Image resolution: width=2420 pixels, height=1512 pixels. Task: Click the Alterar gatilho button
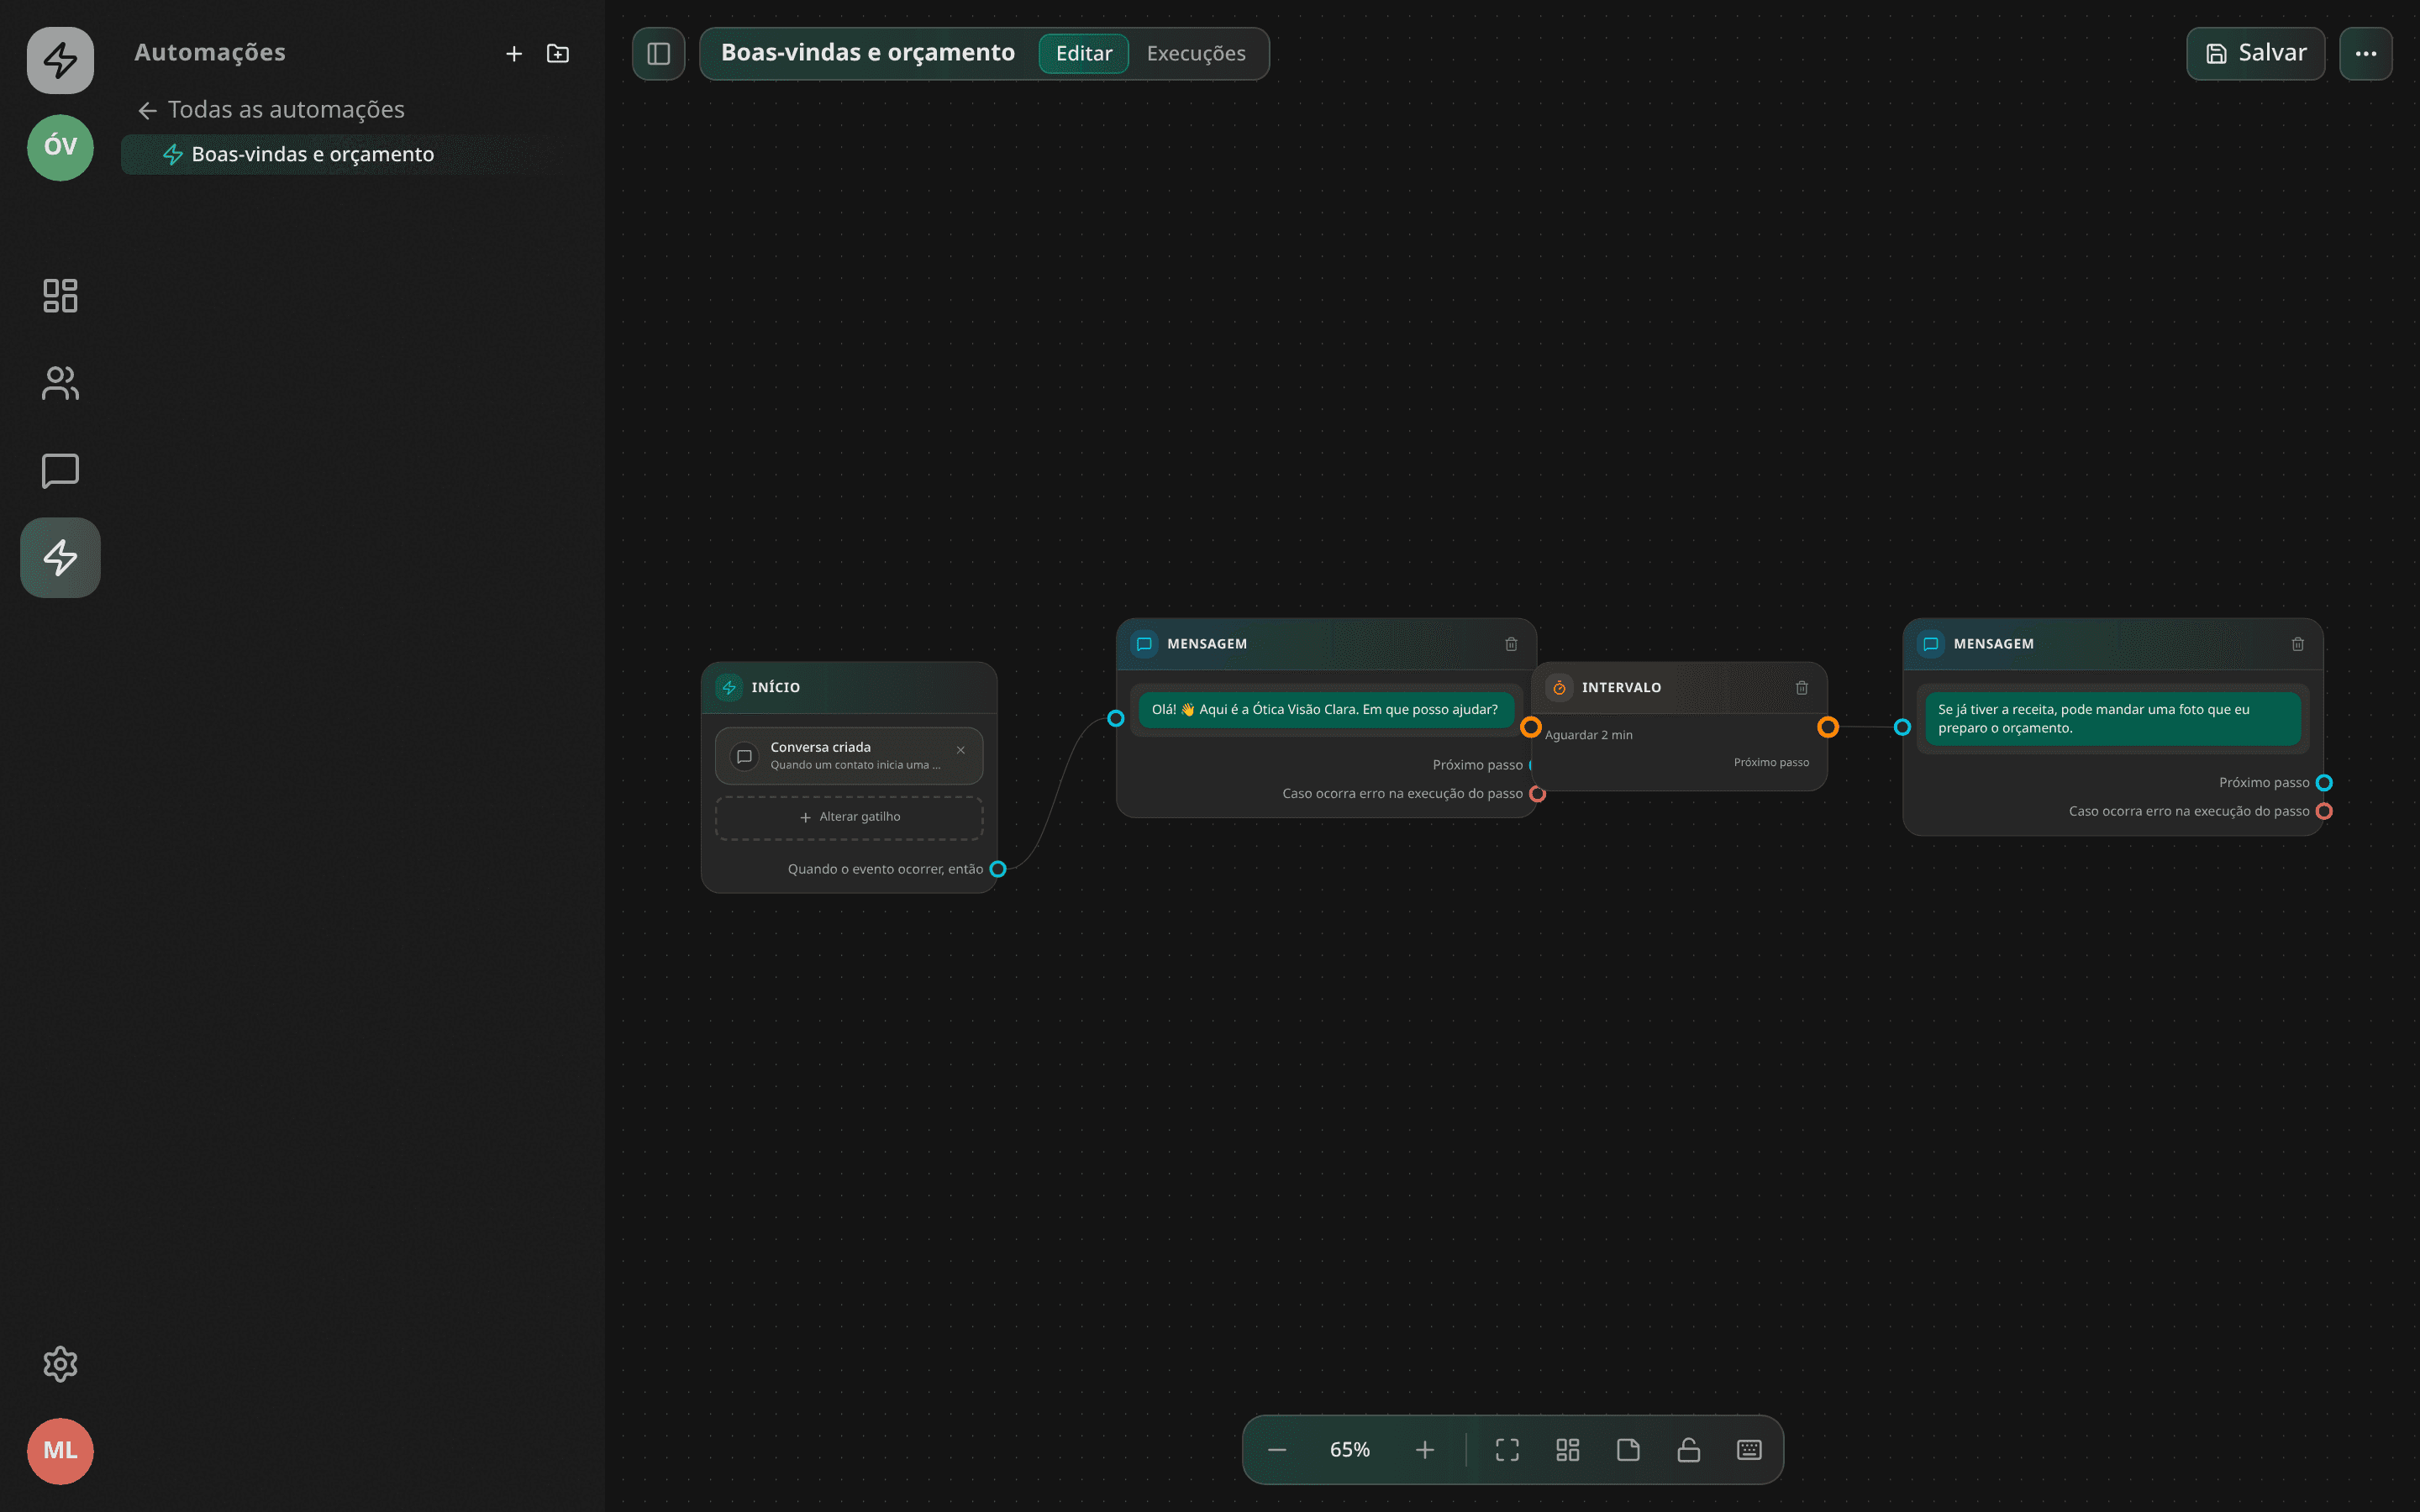click(x=849, y=818)
